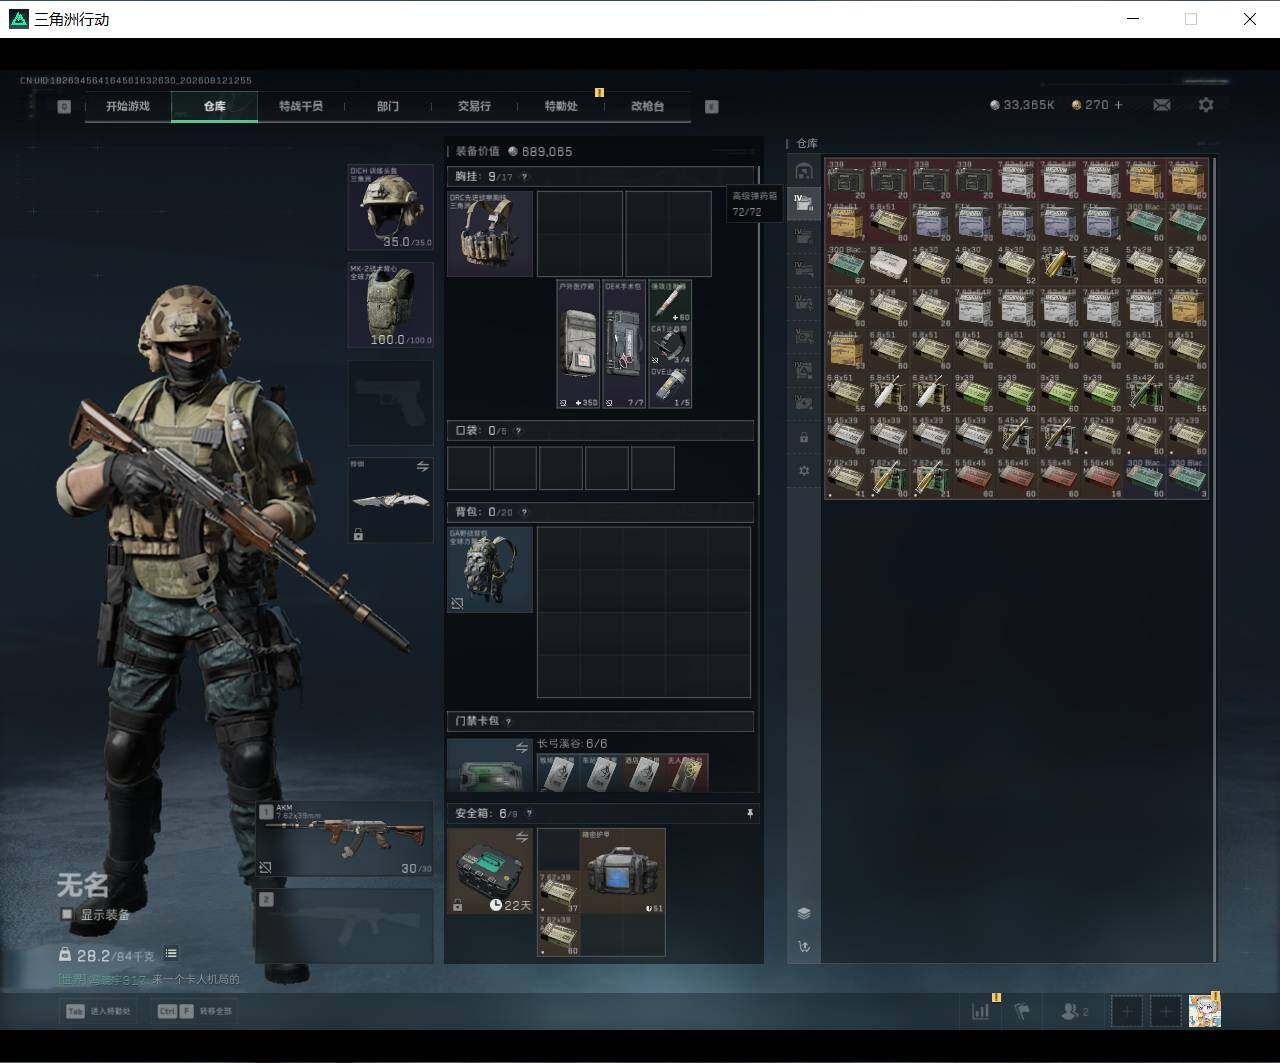Click the squad plus slot nearest the avatar

tap(1165, 1011)
